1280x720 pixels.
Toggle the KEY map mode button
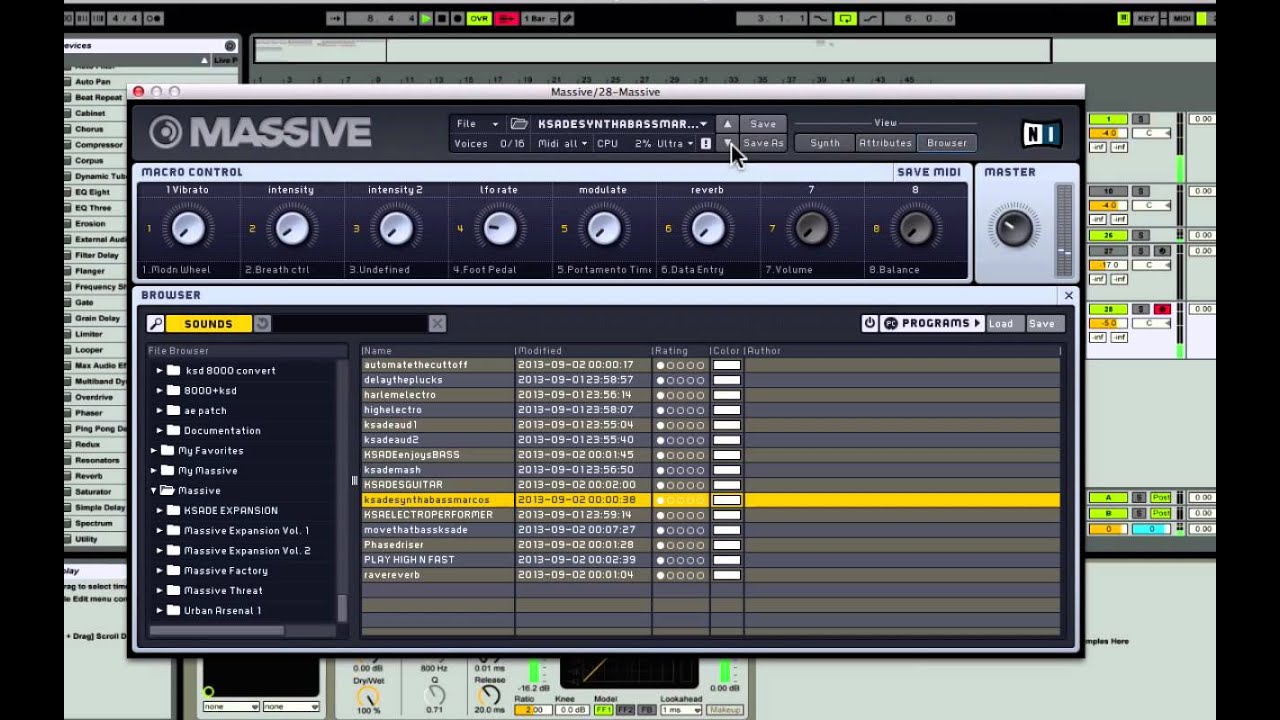point(1147,18)
